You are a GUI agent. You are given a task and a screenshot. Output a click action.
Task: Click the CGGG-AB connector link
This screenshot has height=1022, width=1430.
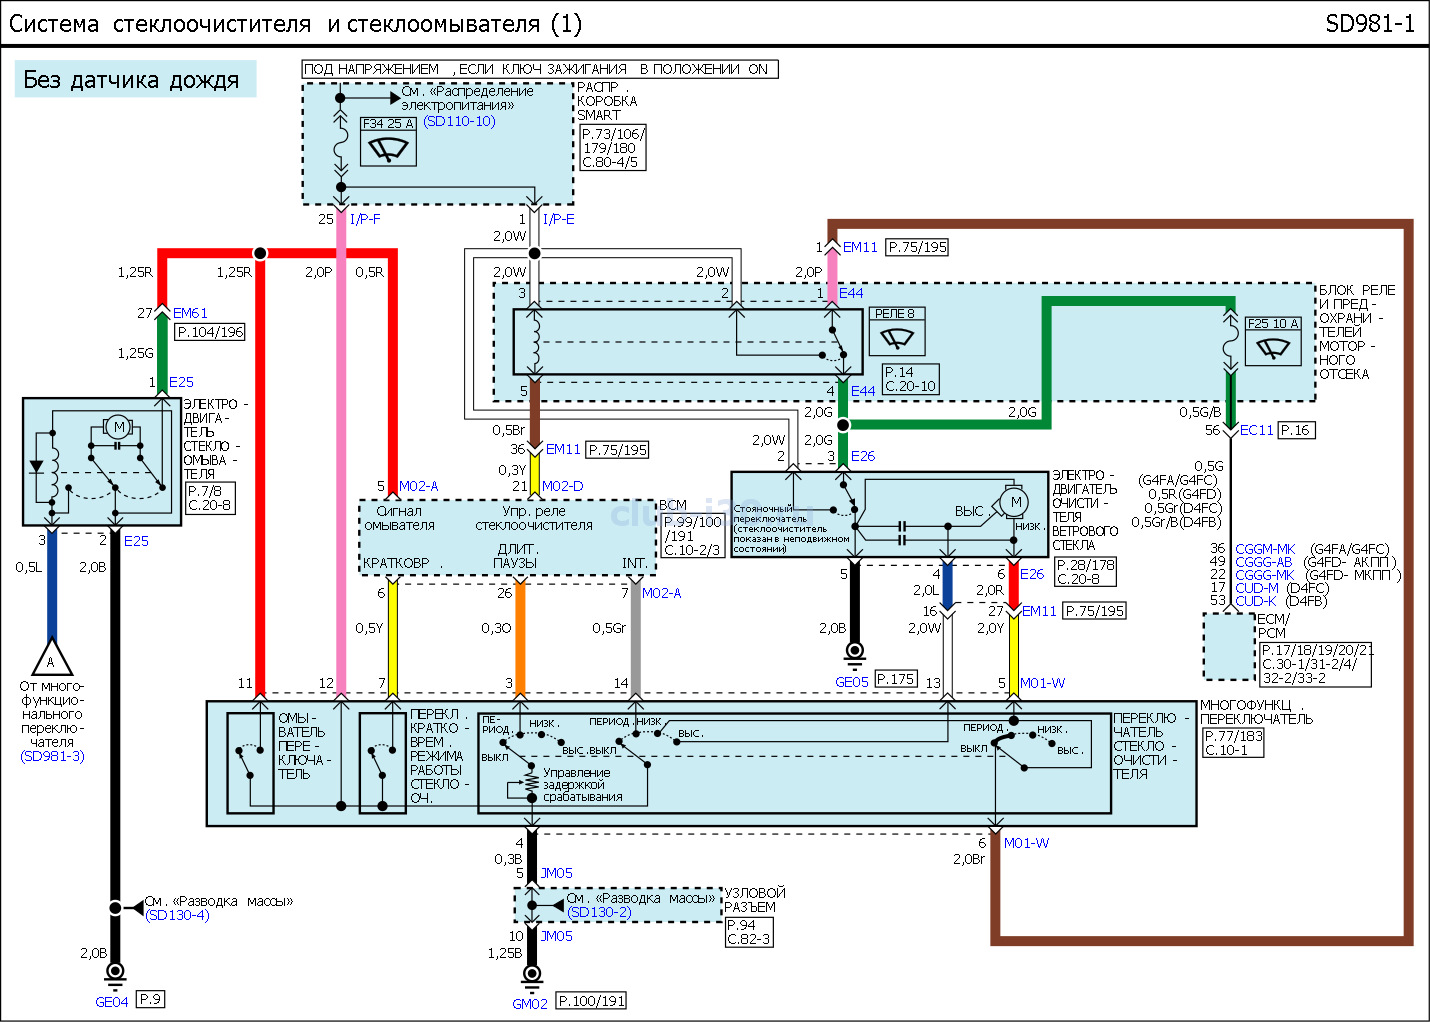tap(1264, 562)
